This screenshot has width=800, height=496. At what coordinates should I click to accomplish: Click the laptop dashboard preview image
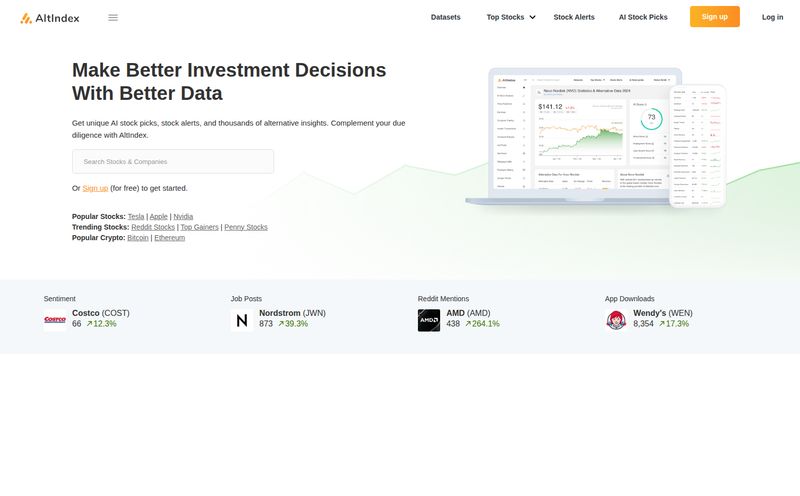coord(574,135)
